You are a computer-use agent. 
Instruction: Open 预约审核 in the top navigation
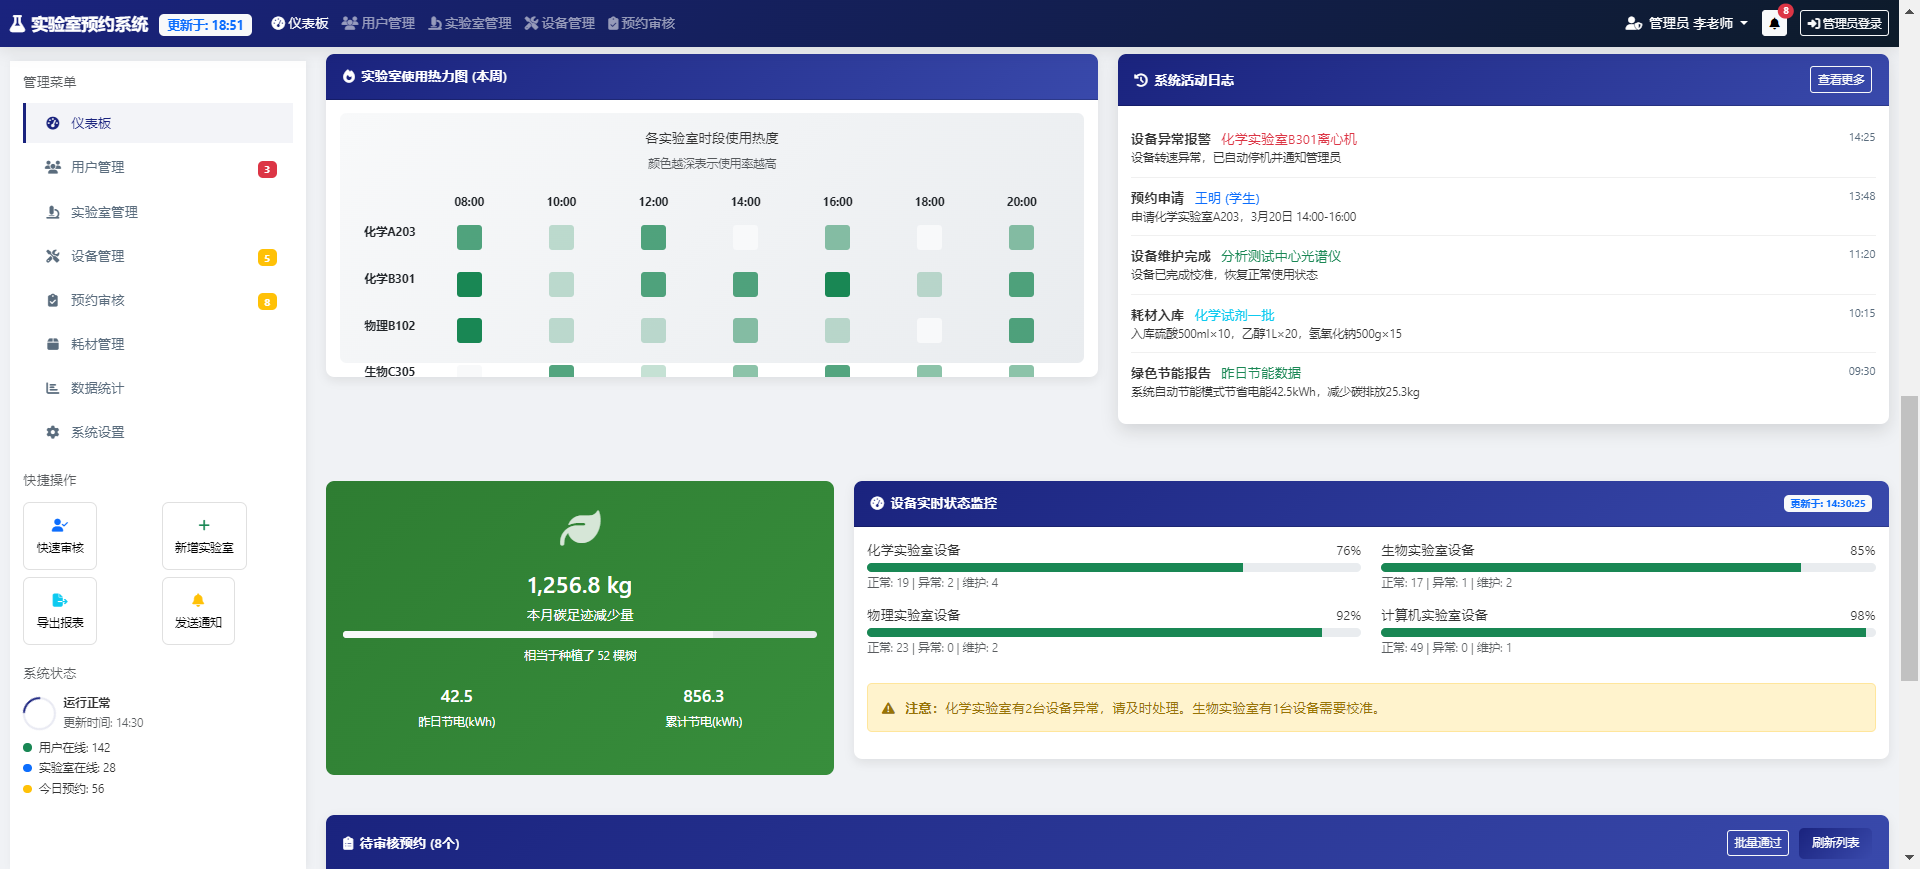(x=642, y=23)
